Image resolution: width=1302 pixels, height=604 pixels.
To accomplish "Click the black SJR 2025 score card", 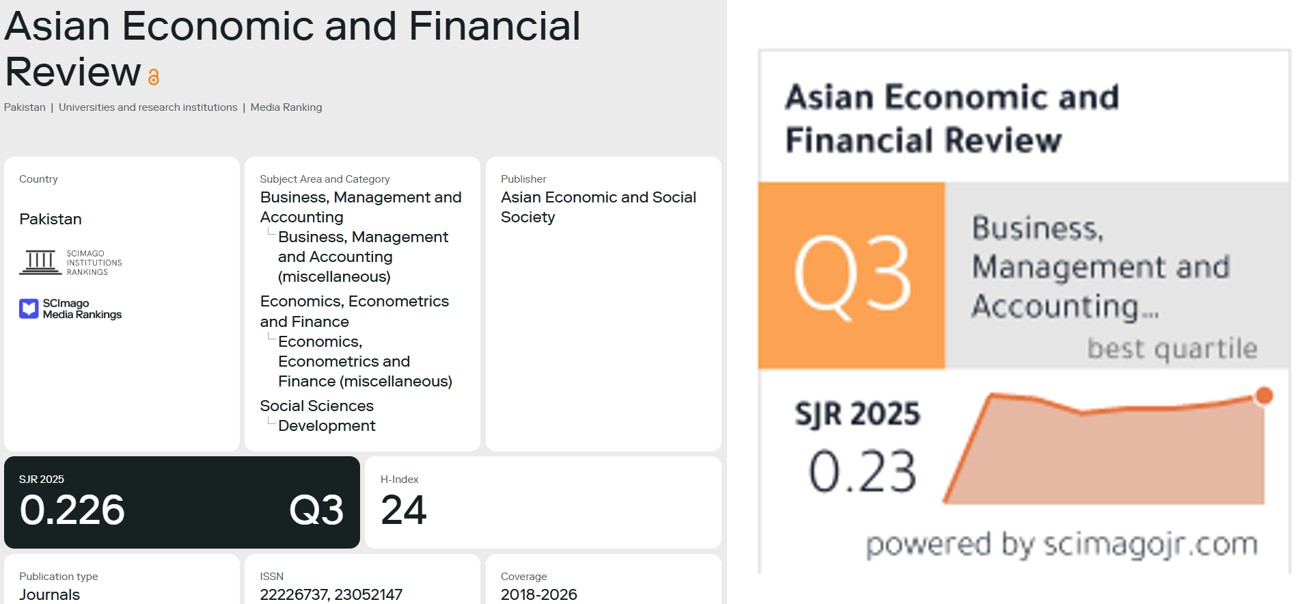I will pos(182,503).
